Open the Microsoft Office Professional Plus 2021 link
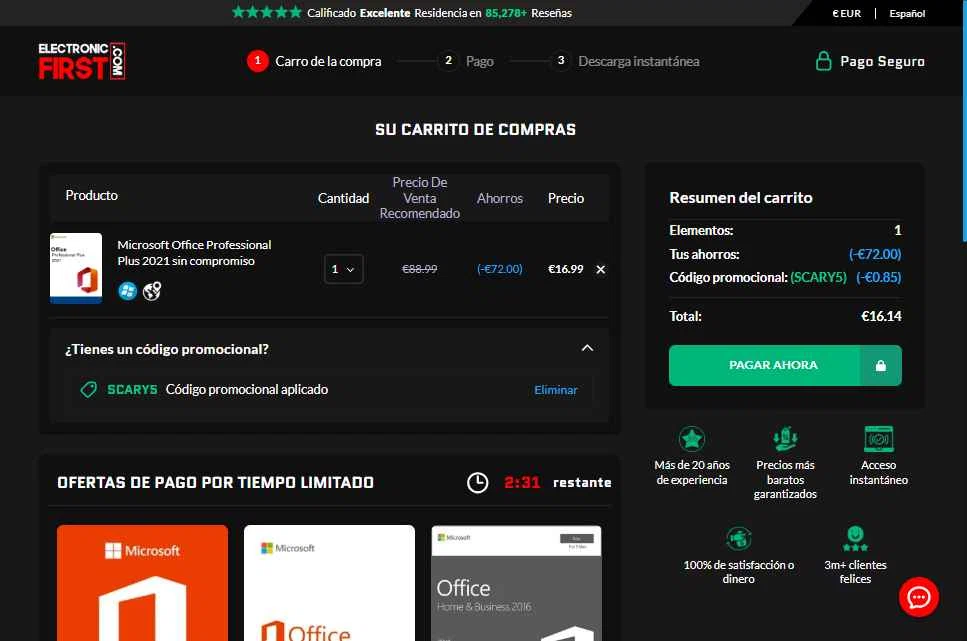This screenshot has height=641, width=967. (x=194, y=253)
